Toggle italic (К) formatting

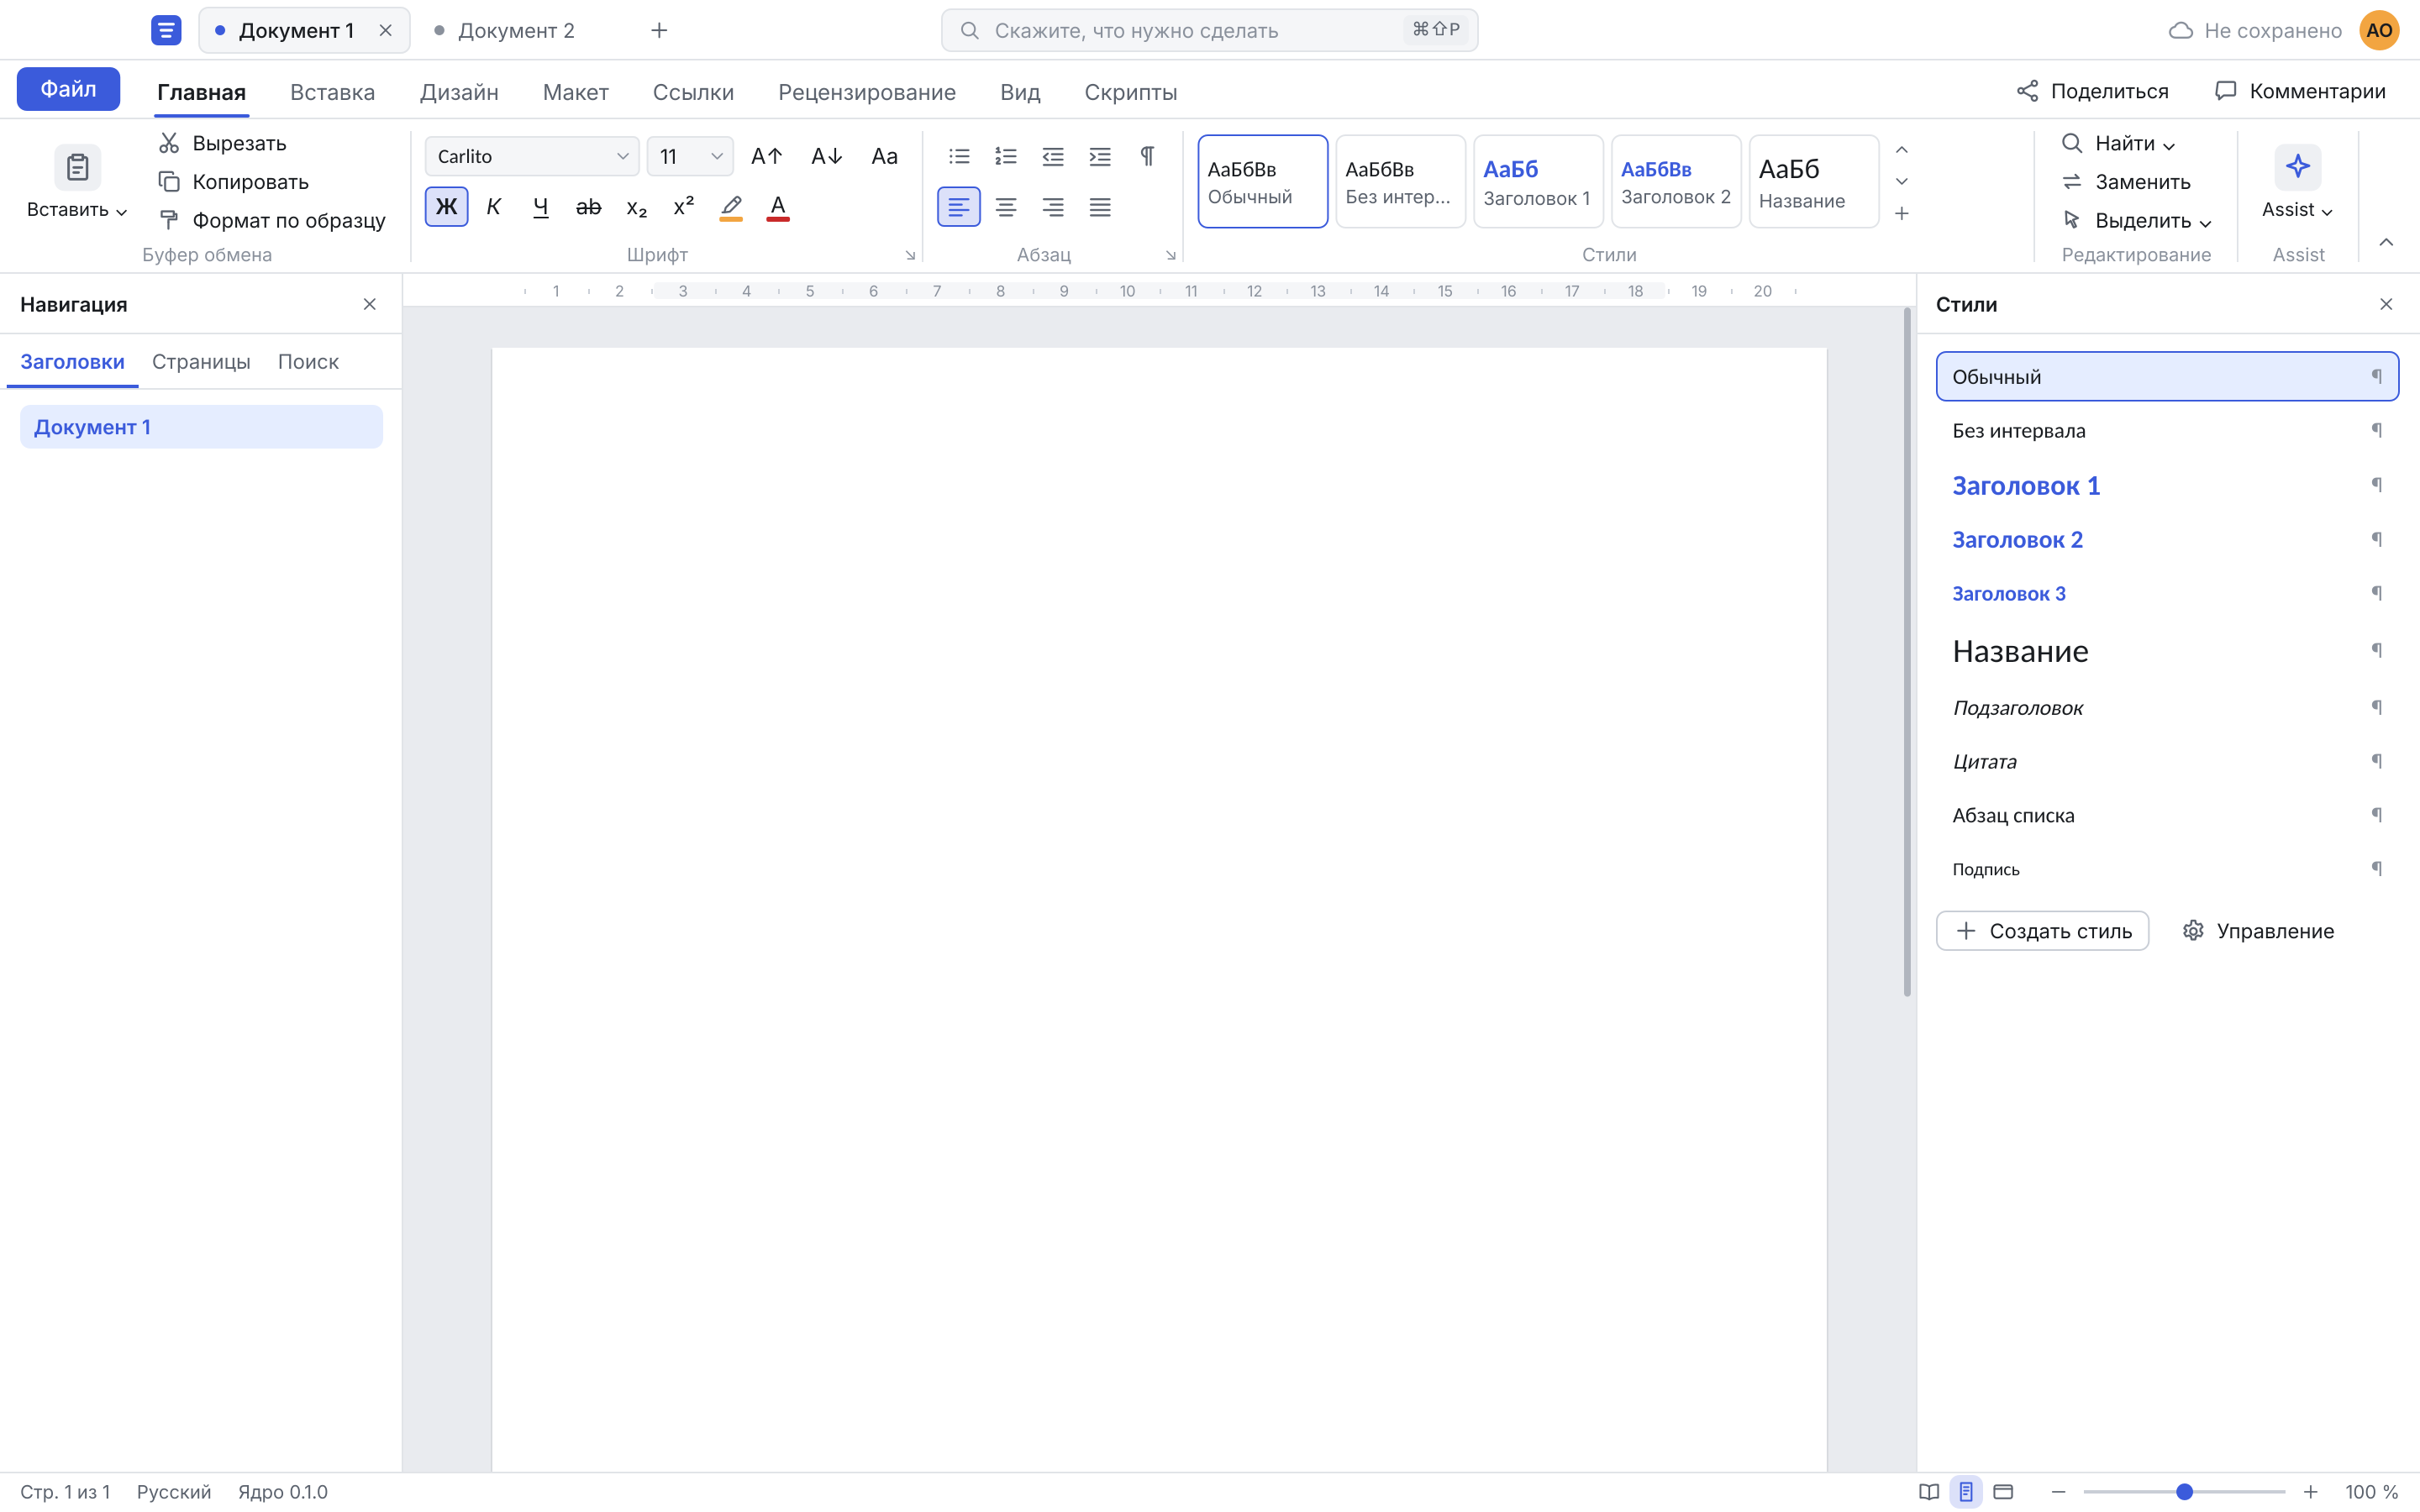[494, 207]
